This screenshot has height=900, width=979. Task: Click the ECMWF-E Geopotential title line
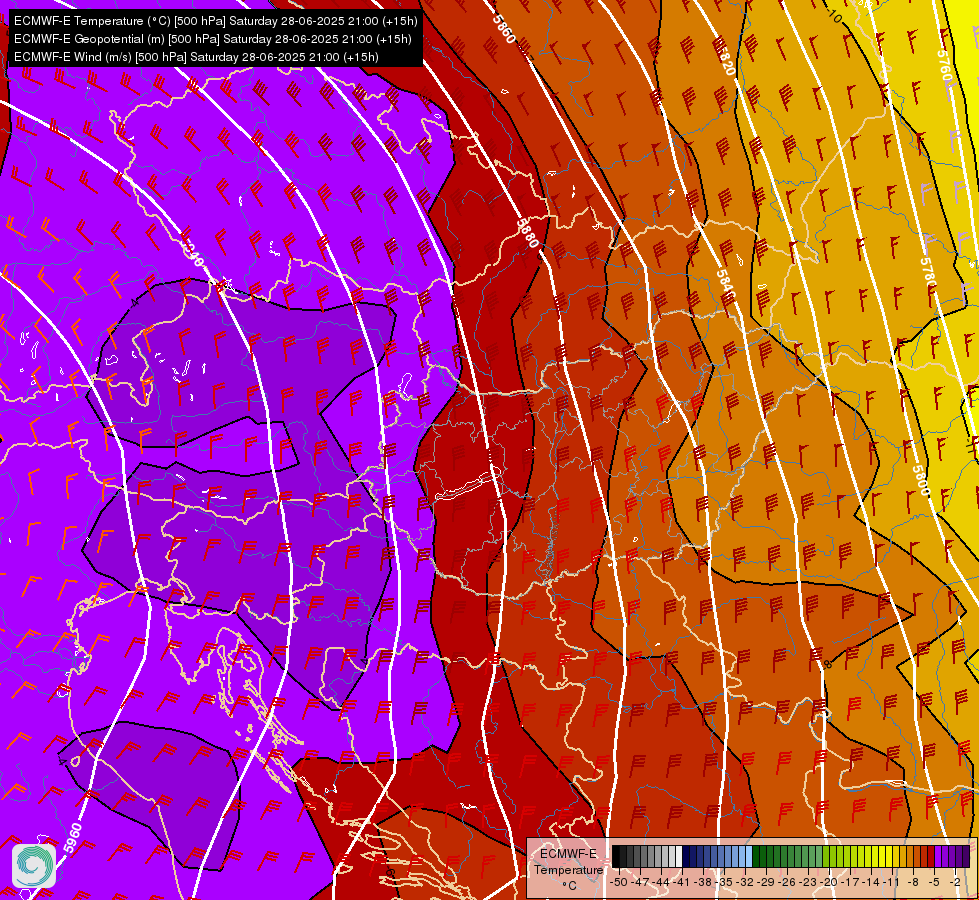212,39
